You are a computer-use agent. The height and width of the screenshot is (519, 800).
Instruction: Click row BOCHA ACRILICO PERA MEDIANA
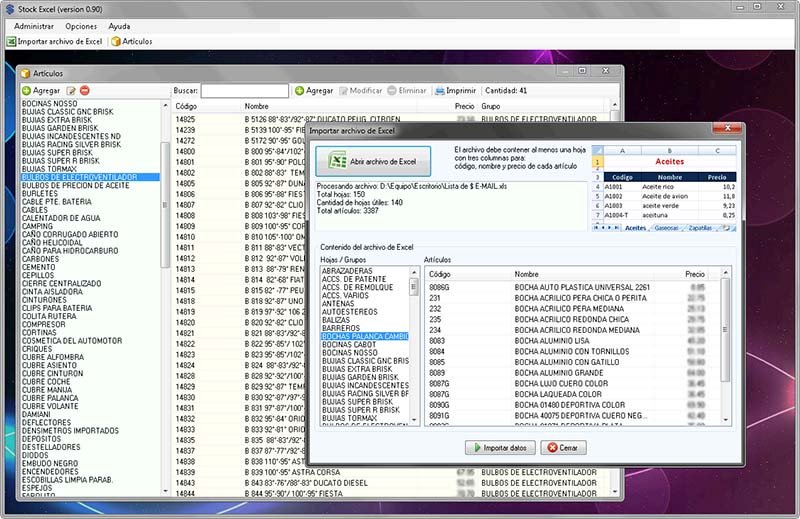571,308
